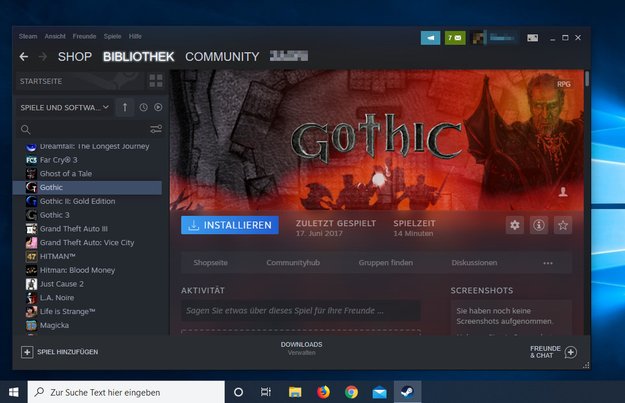Open File Explorer from taskbar
The image size is (625, 403).
click(x=295, y=392)
